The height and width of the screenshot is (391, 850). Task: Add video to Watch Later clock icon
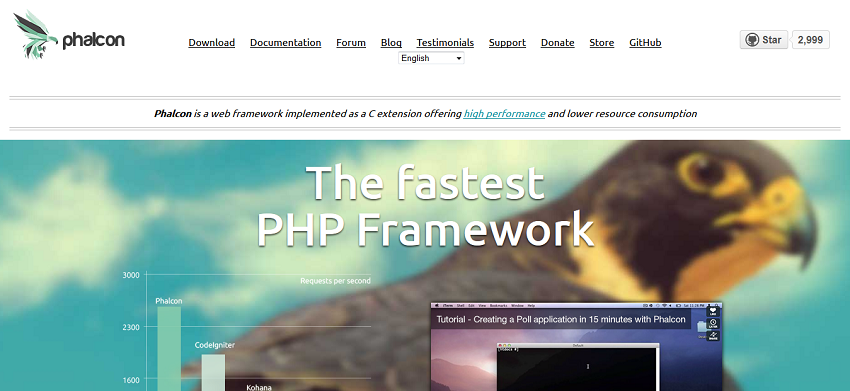pyautogui.click(x=713, y=324)
